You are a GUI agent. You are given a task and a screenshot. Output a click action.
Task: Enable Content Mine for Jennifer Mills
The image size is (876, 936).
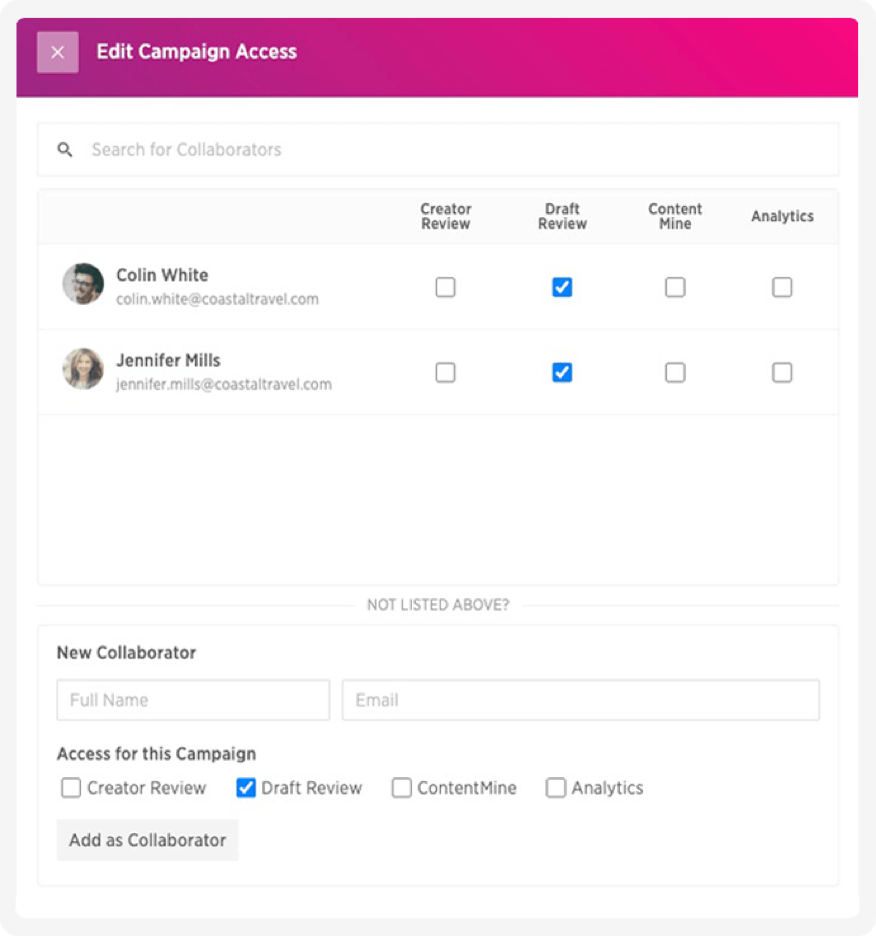pos(675,373)
